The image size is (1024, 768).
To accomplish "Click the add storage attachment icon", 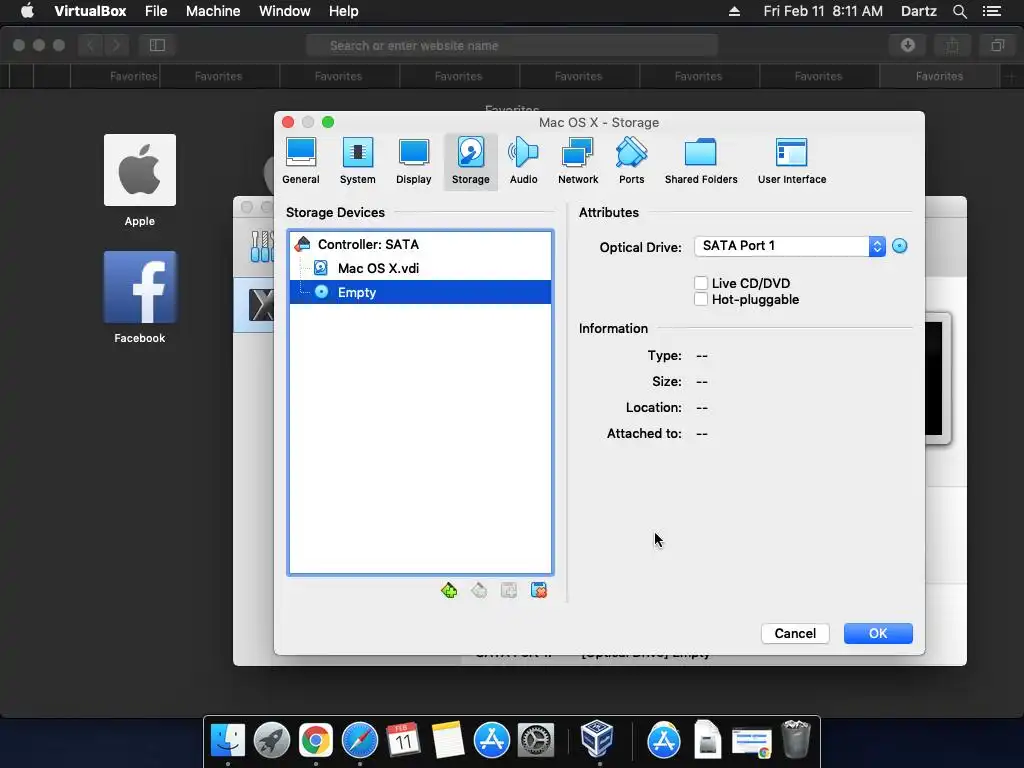I will [x=509, y=591].
